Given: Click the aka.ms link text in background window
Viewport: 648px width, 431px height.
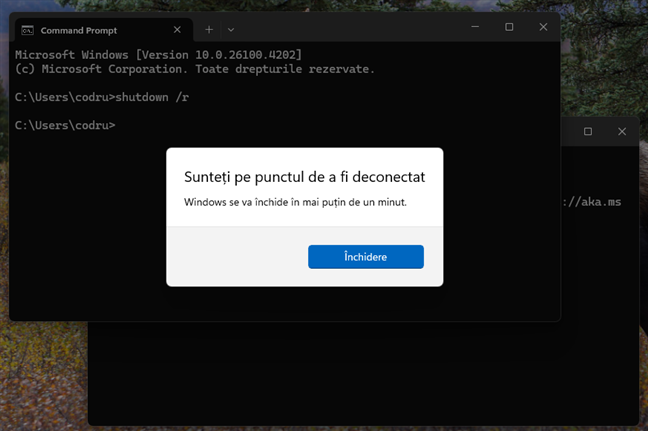Looking at the screenshot, I should coord(593,202).
